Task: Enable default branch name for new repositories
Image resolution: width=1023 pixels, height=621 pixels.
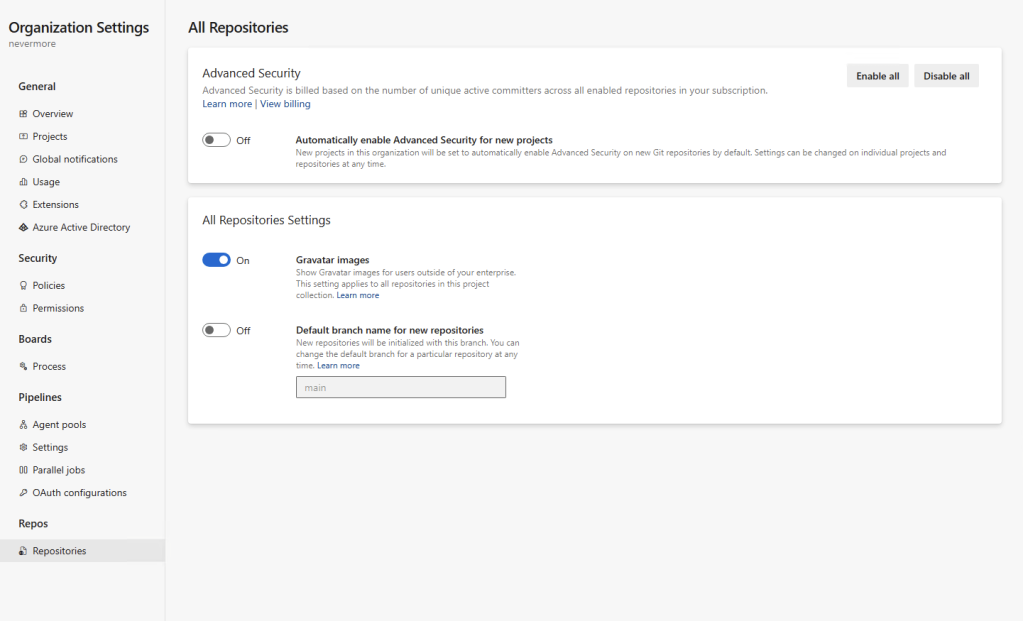Action: (216, 330)
